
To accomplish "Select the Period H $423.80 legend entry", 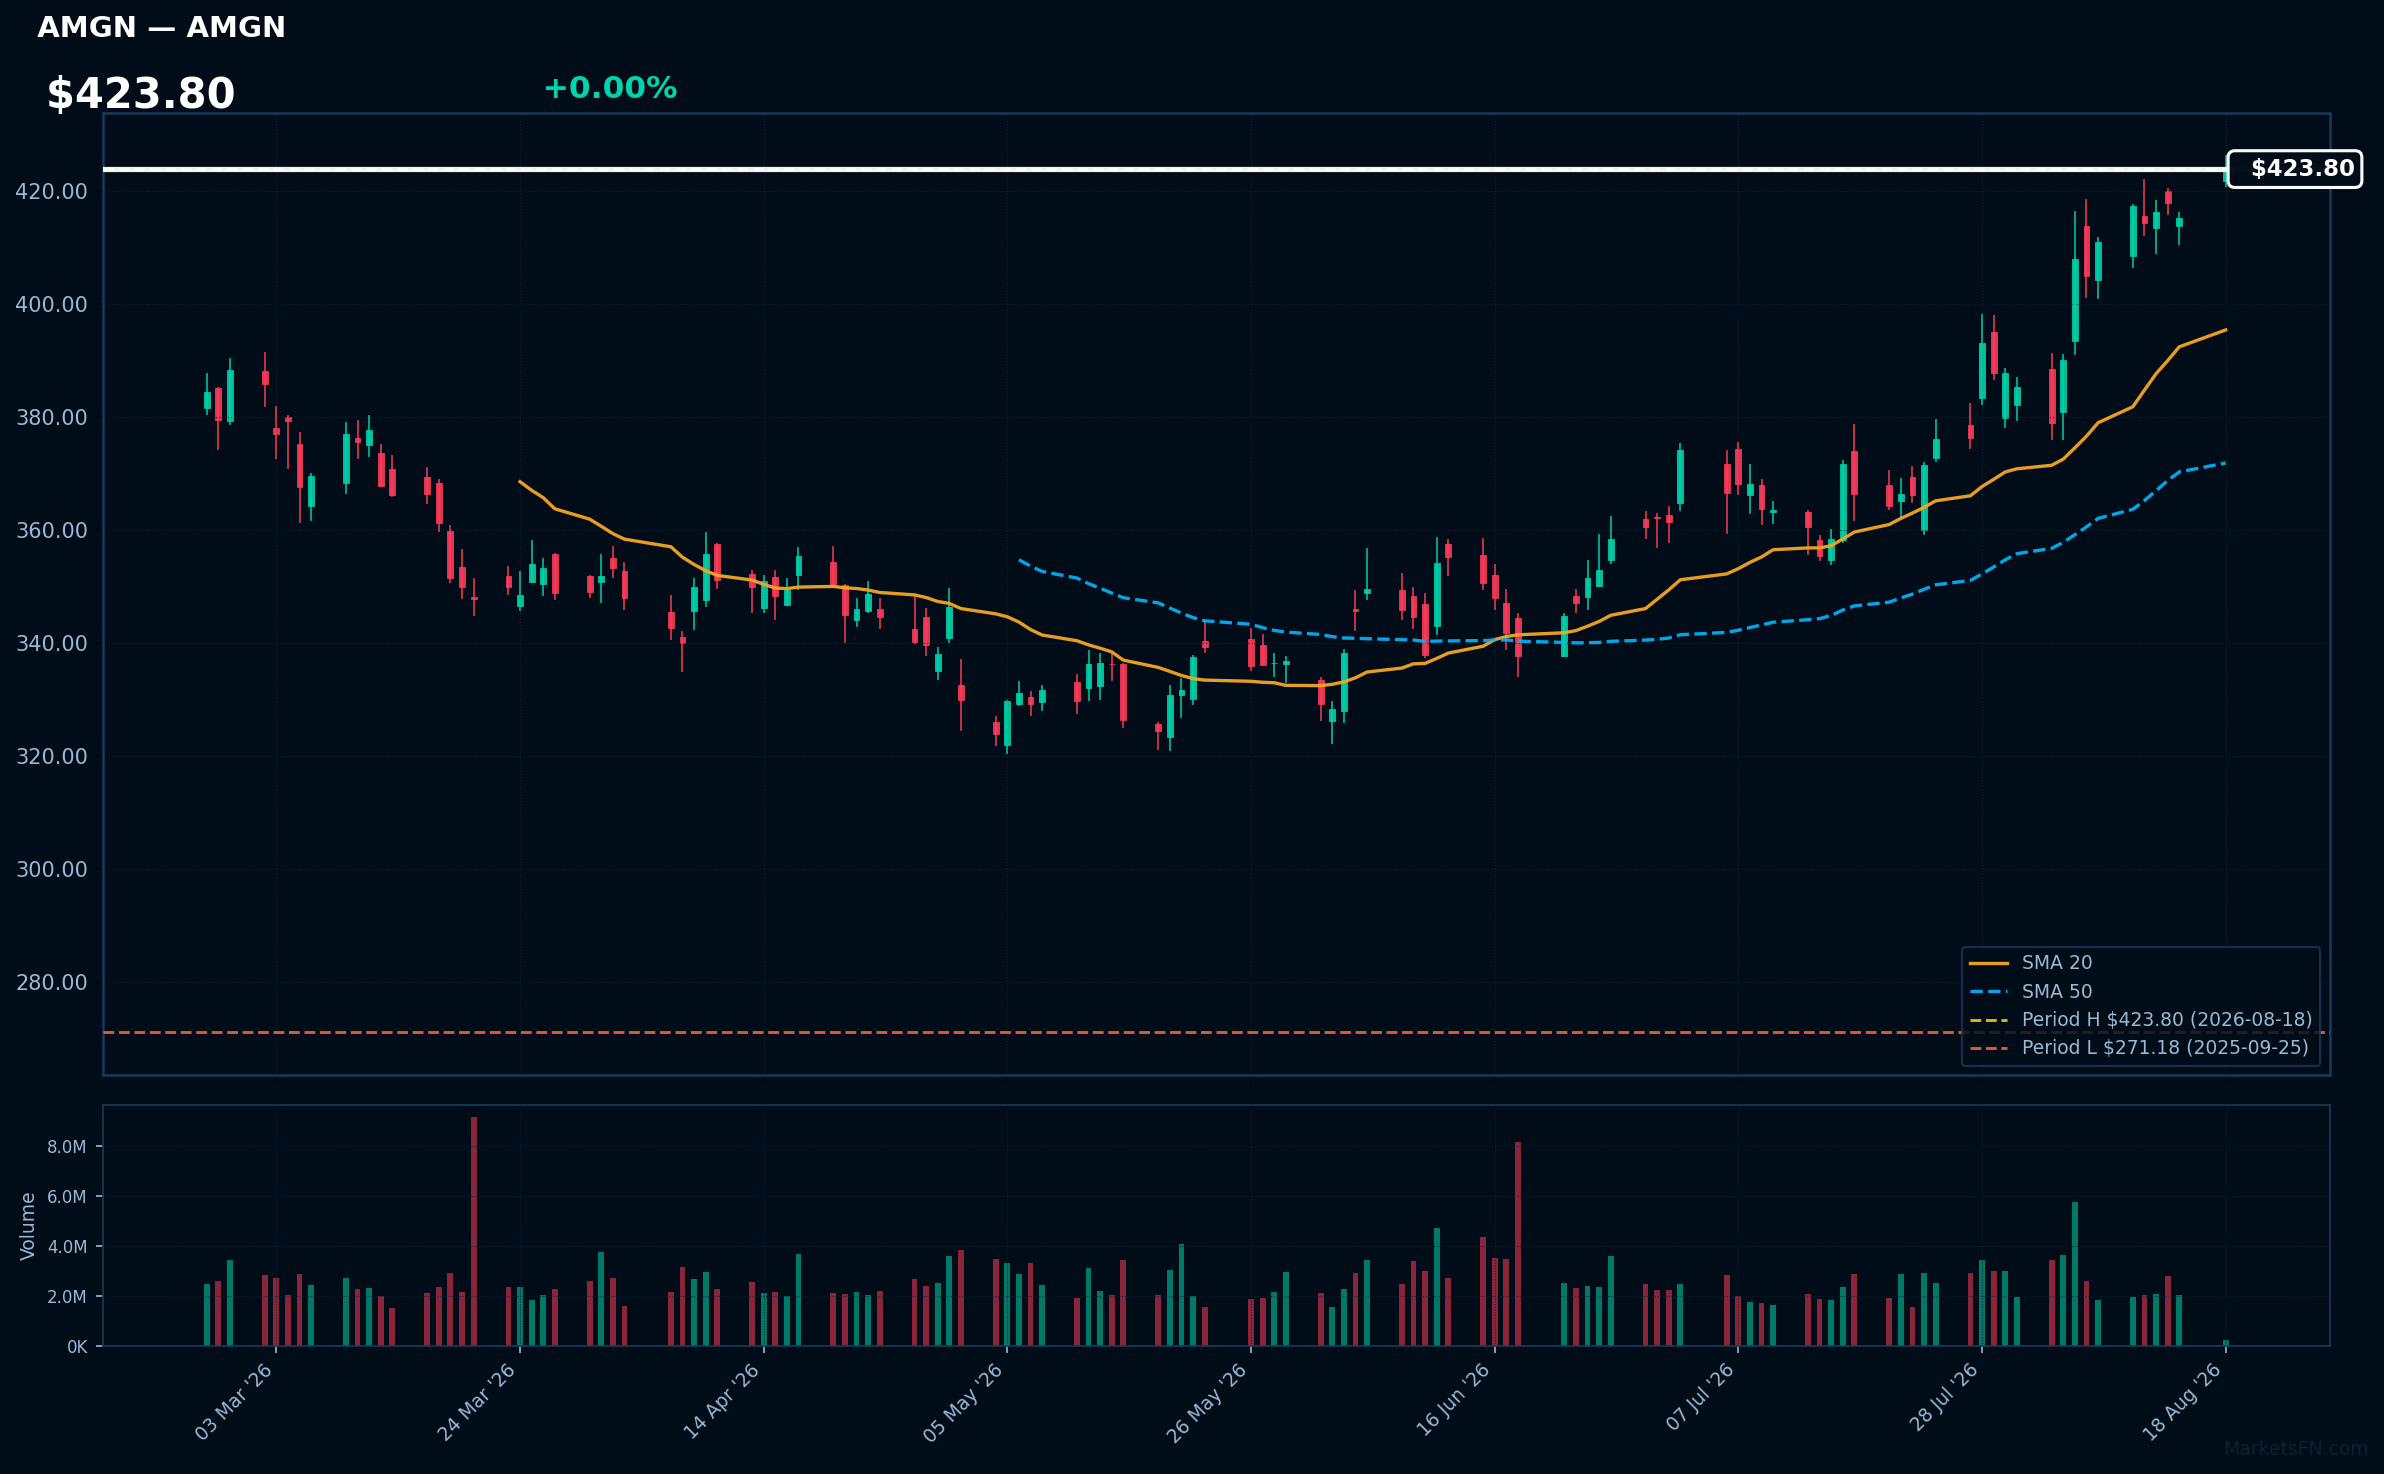I will point(2140,1019).
